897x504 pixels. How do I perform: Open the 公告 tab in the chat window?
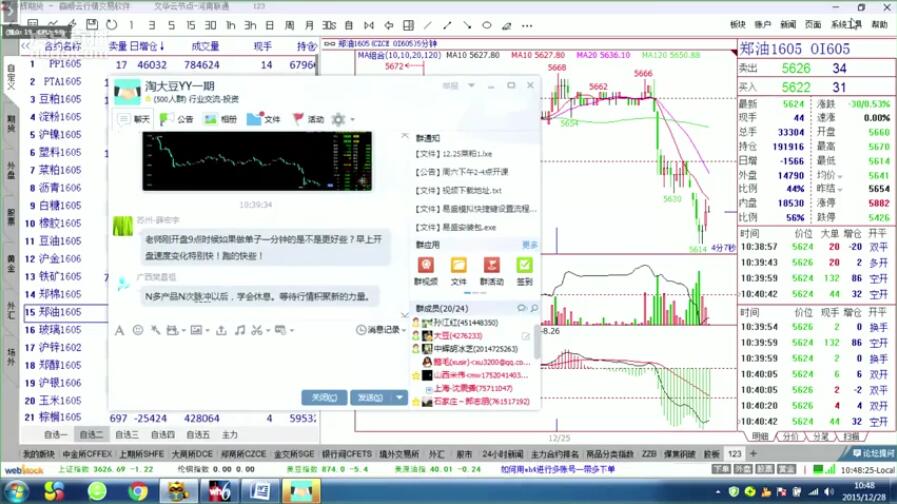click(x=177, y=119)
